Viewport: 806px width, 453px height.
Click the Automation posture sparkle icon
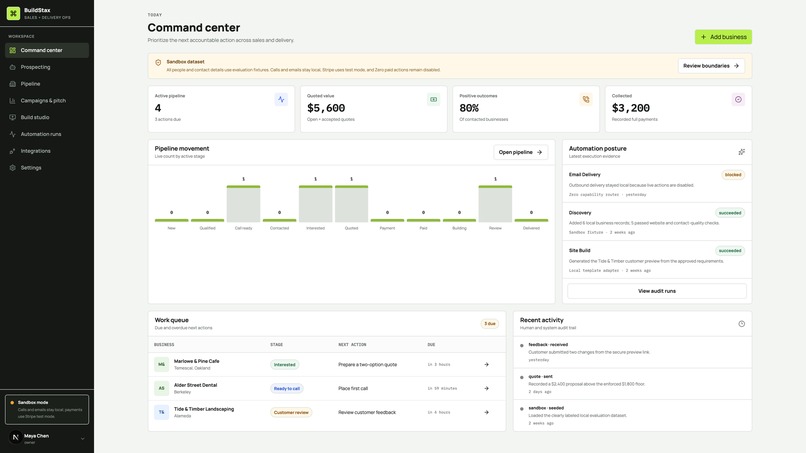pyautogui.click(x=741, y=152)
